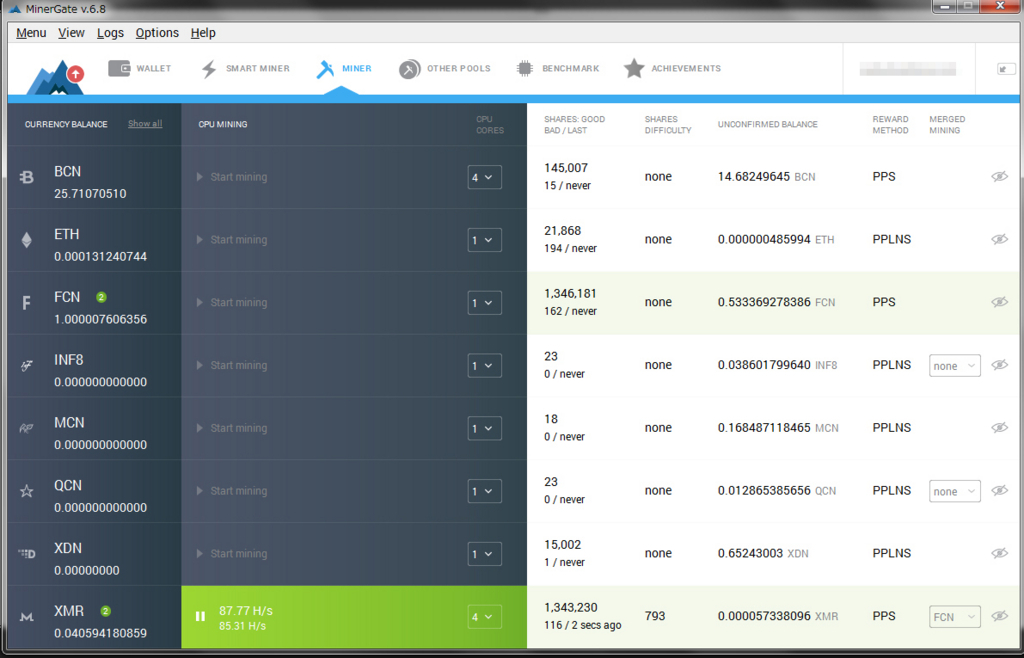This screenshot has height=658, width=1024.
Task: Click the red update arrow badge
Action: pos(76,74)
